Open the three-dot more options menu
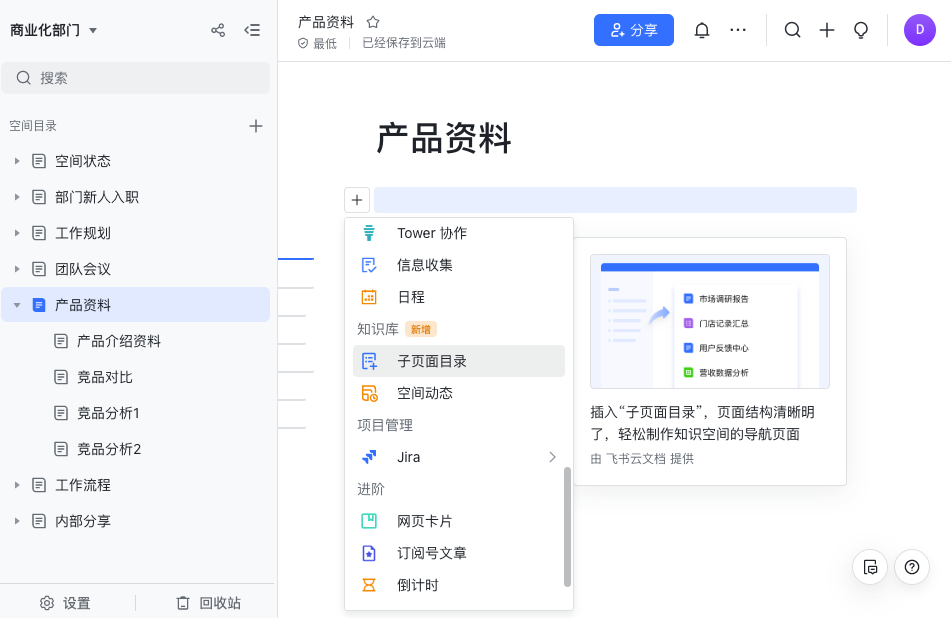 click(x=738, y=30)
